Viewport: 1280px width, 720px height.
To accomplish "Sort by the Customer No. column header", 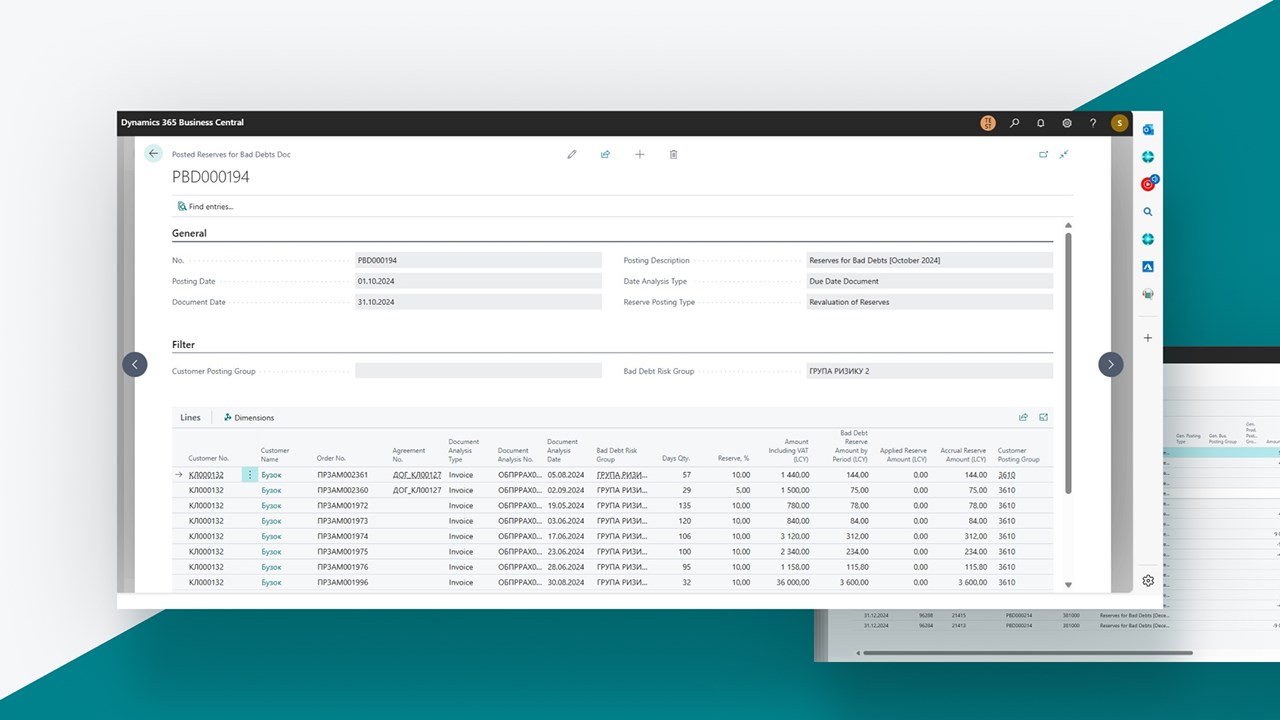I will 209,459.
